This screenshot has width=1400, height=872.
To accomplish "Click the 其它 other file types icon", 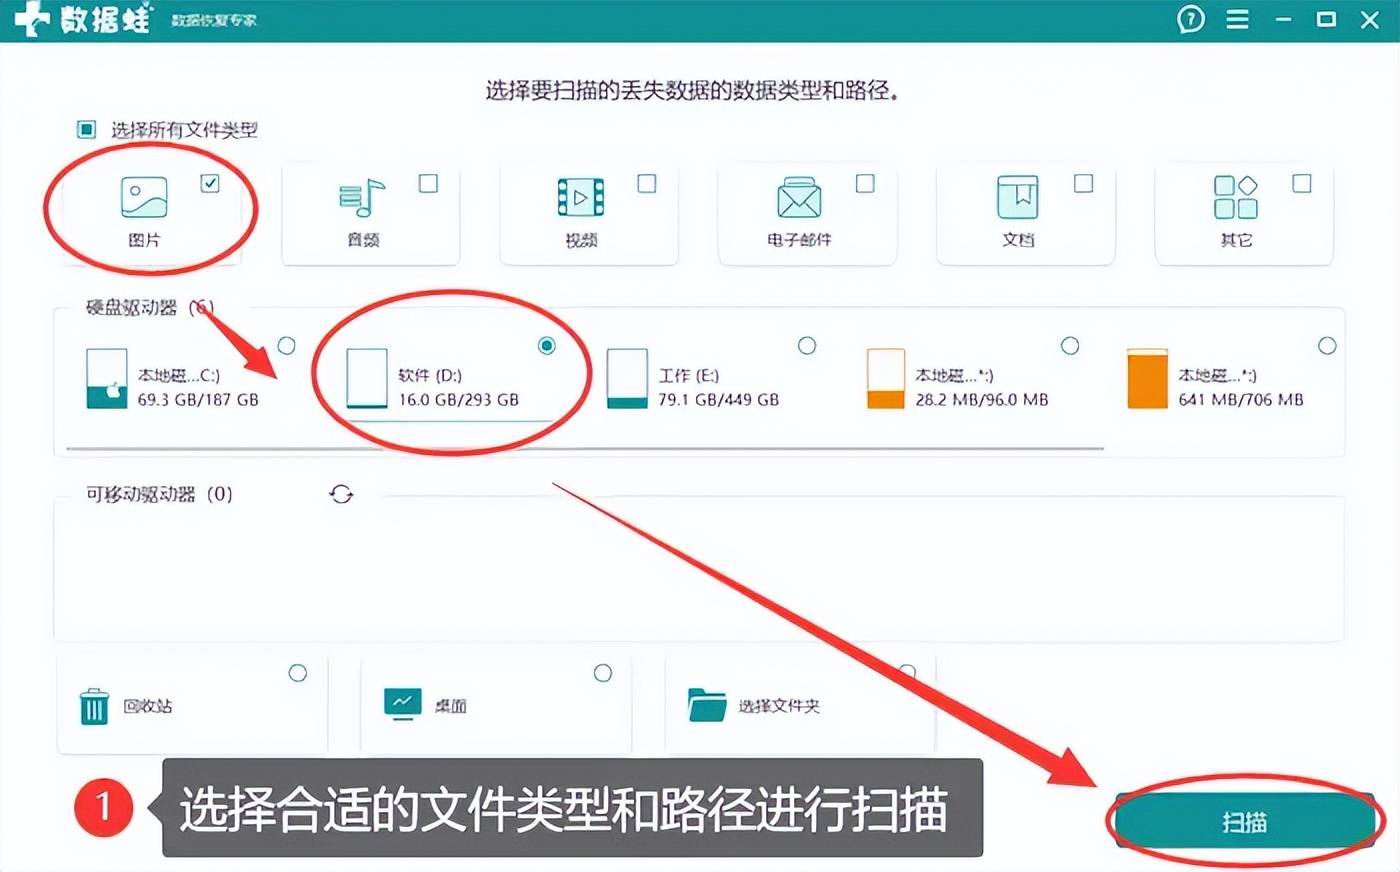I will (1236, 197).
